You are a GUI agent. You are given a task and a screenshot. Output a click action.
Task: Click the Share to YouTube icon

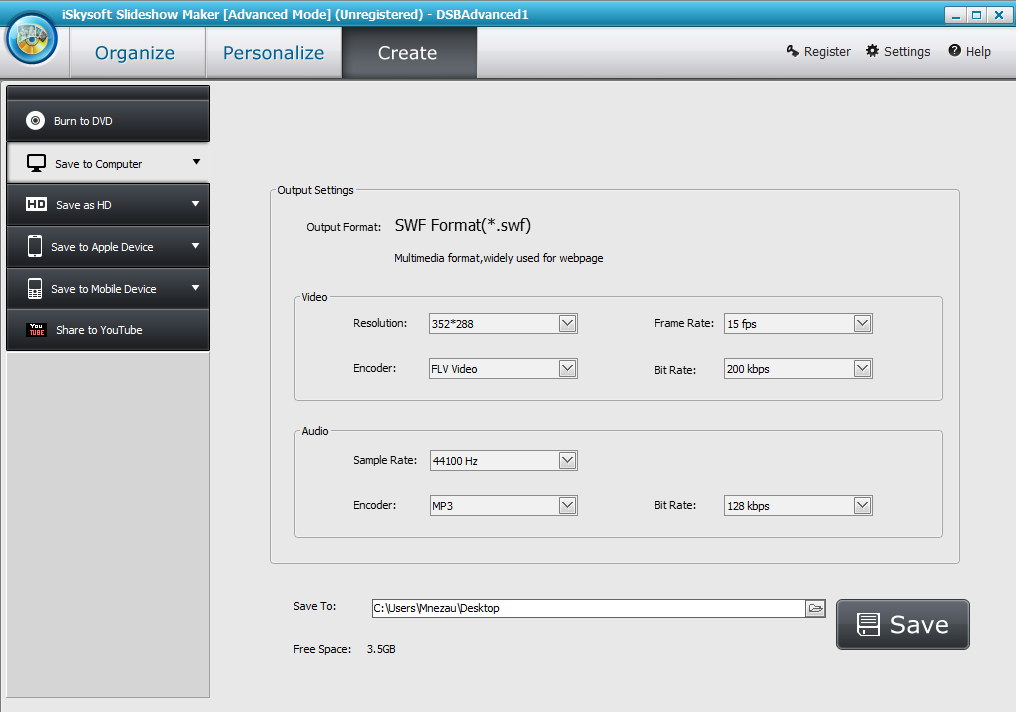click(37, 330)
